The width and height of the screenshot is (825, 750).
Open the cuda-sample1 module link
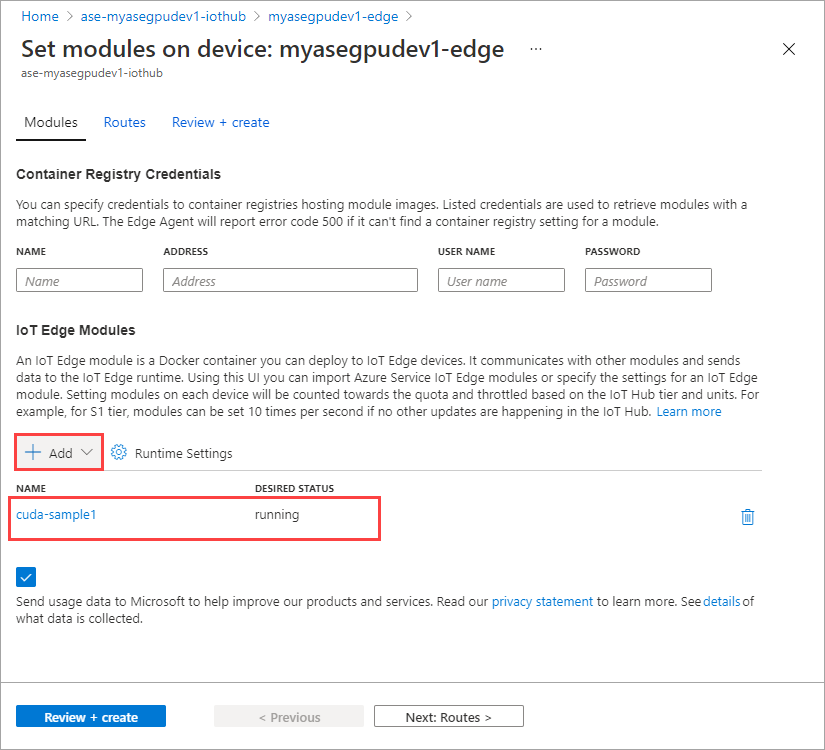[56, 514]
